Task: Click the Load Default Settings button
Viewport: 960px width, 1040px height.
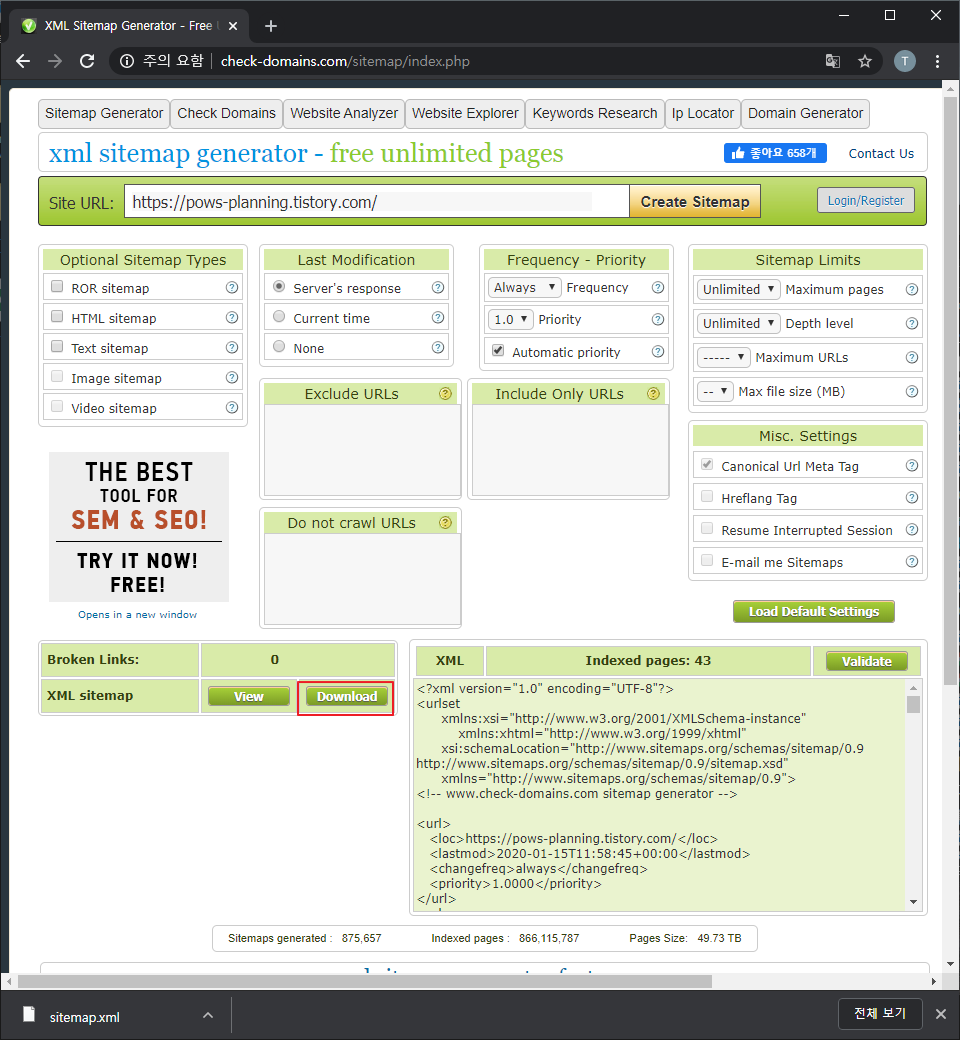Action: pyautogui.click(x=813, y=612)
